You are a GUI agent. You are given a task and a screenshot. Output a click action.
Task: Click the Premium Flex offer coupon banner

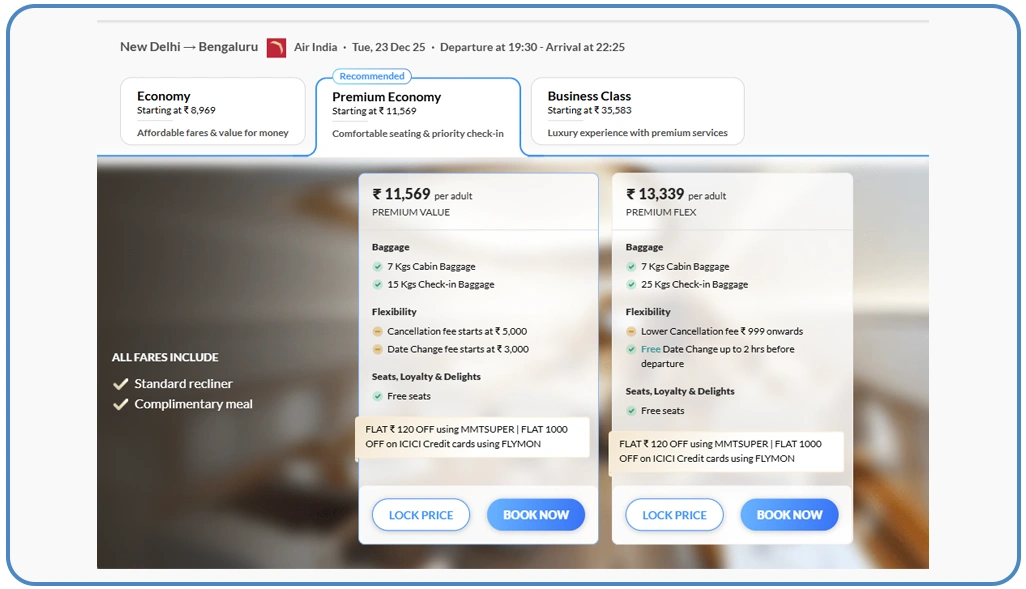726,452
